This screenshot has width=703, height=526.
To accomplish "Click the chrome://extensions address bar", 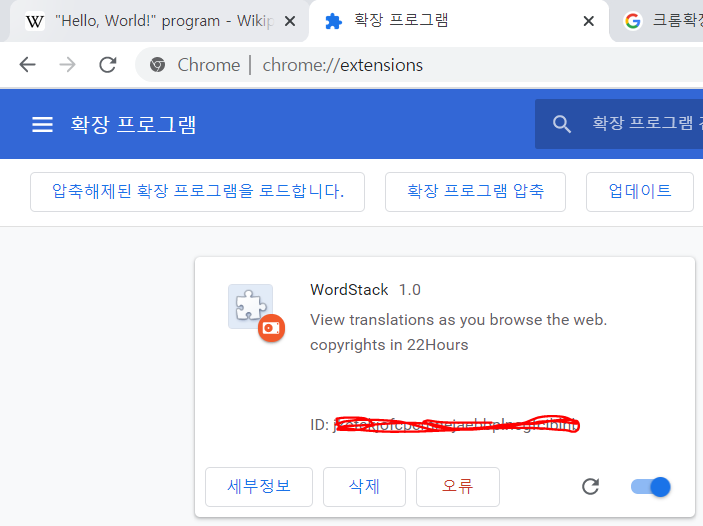I will coord(419,65).
